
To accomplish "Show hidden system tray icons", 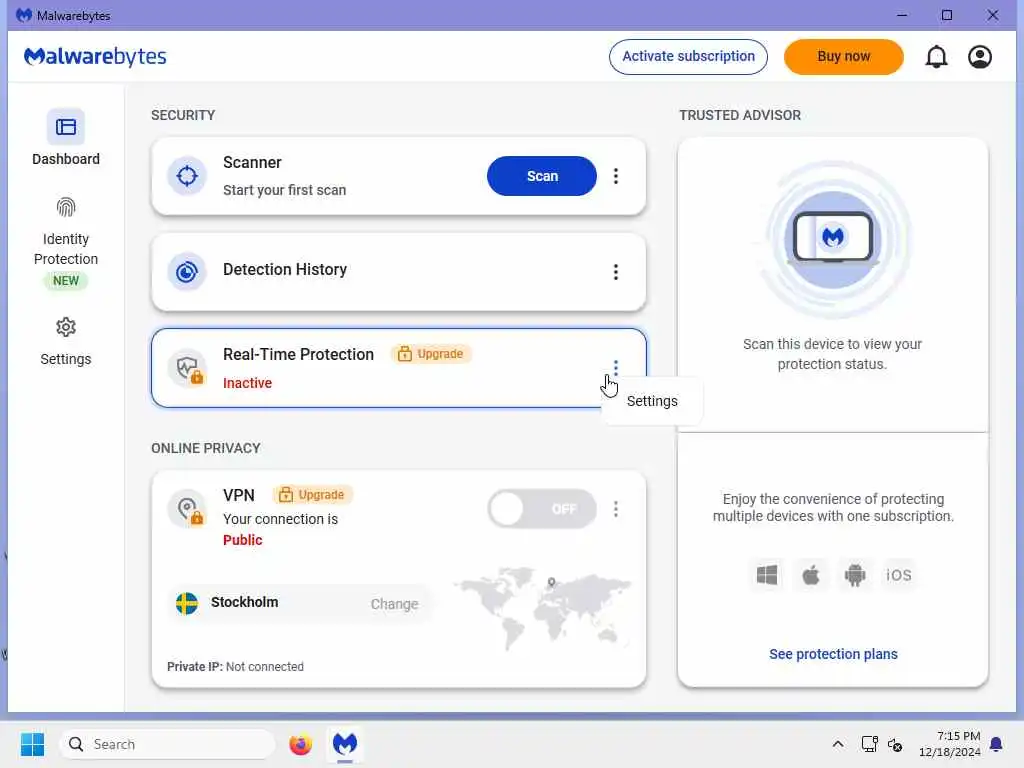I will (x=838, y=744).
